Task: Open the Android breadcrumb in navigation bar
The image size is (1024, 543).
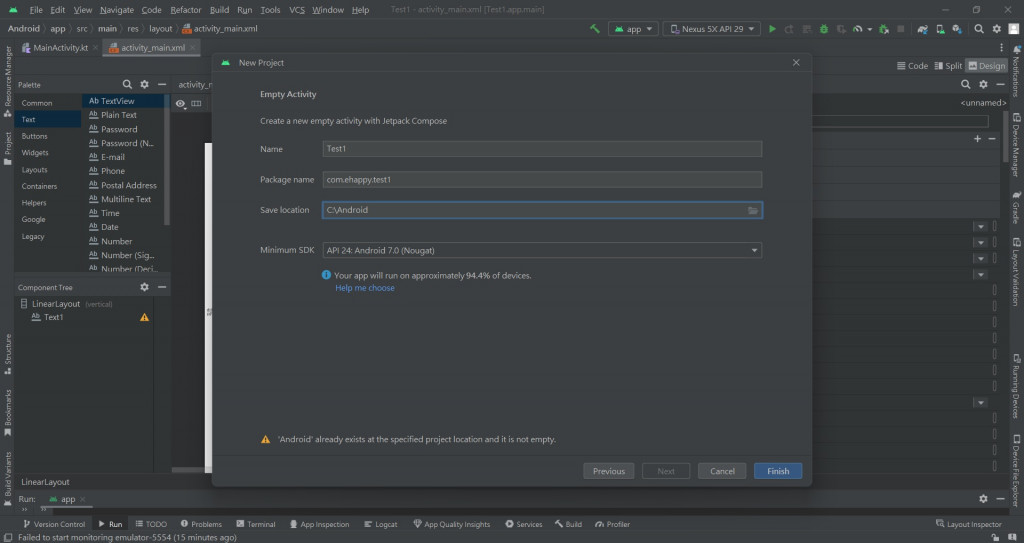Action: (24, 29)
